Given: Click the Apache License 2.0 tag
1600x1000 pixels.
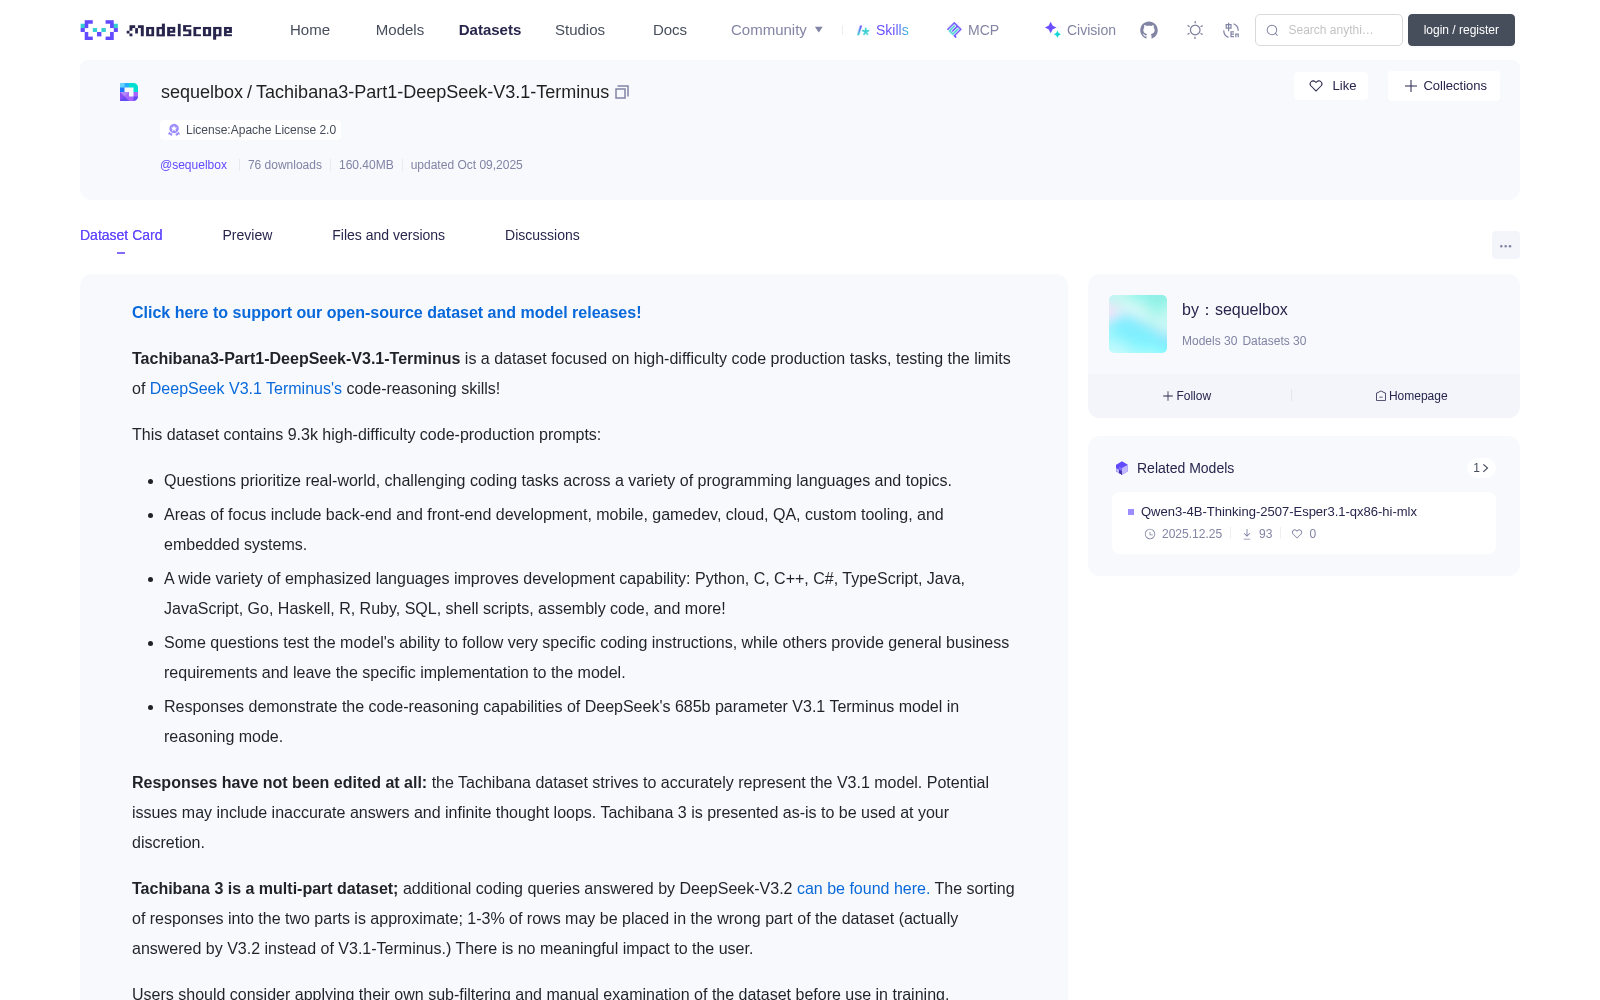Looking at the screenshot, I should point(251,130).
